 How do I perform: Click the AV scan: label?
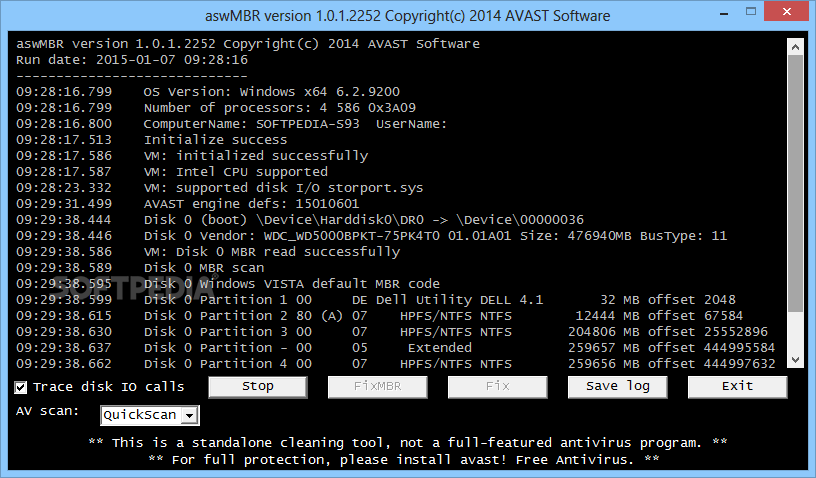[x=47, y=411]
